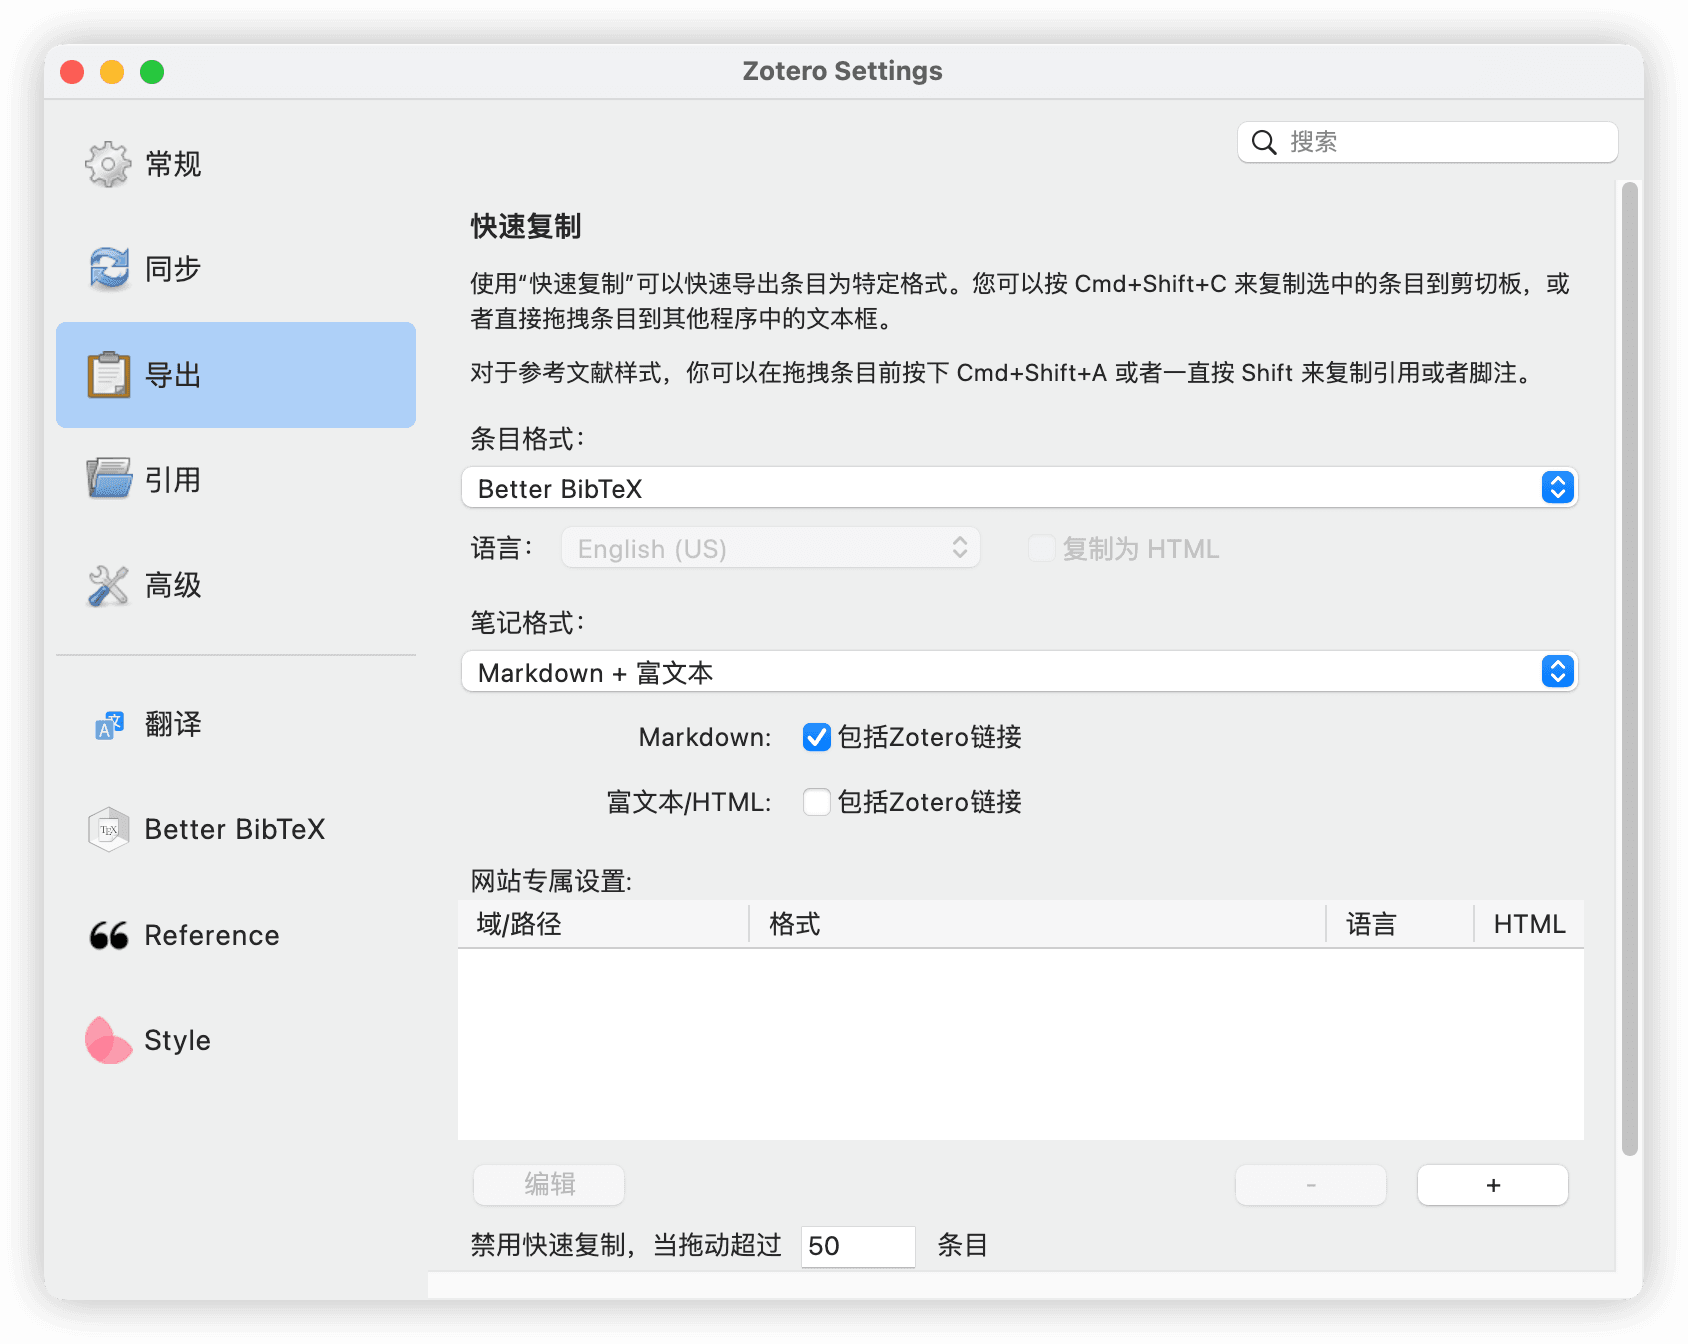Open Advanced (高级) tools icon
The width and height of the screenshot is (1688, 1344).
[x=108, y=585]
